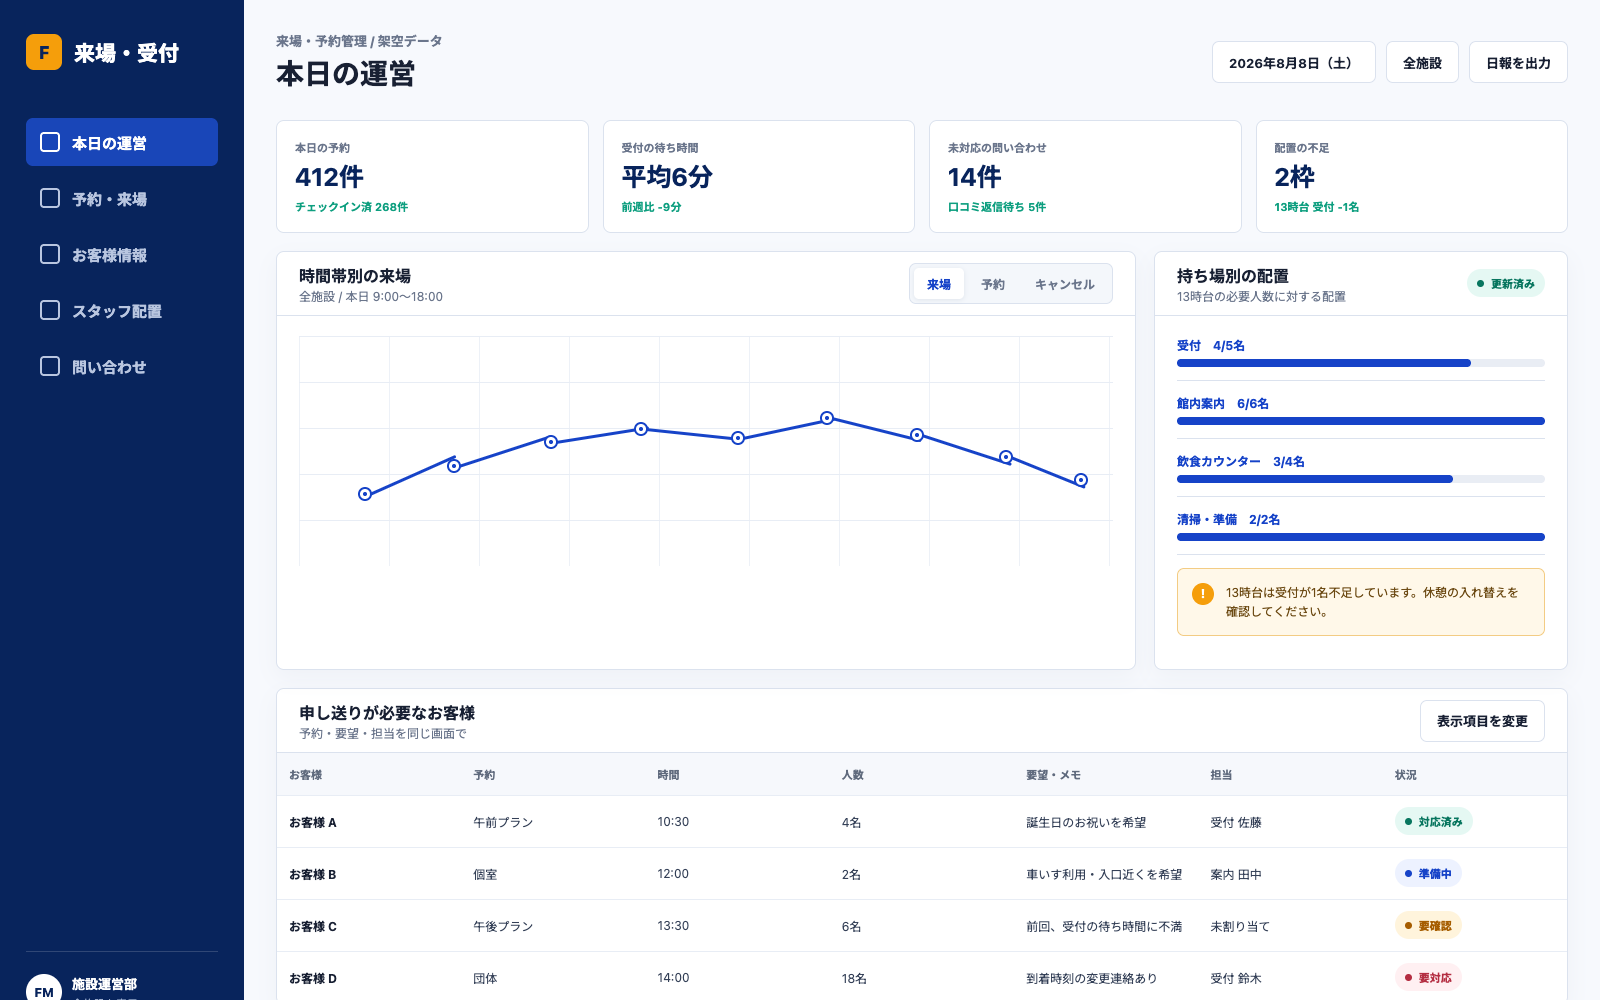Click the square icon beside スタッフ配置
This screenshot has width=1600, height=1000.
(x=50, y=310)
